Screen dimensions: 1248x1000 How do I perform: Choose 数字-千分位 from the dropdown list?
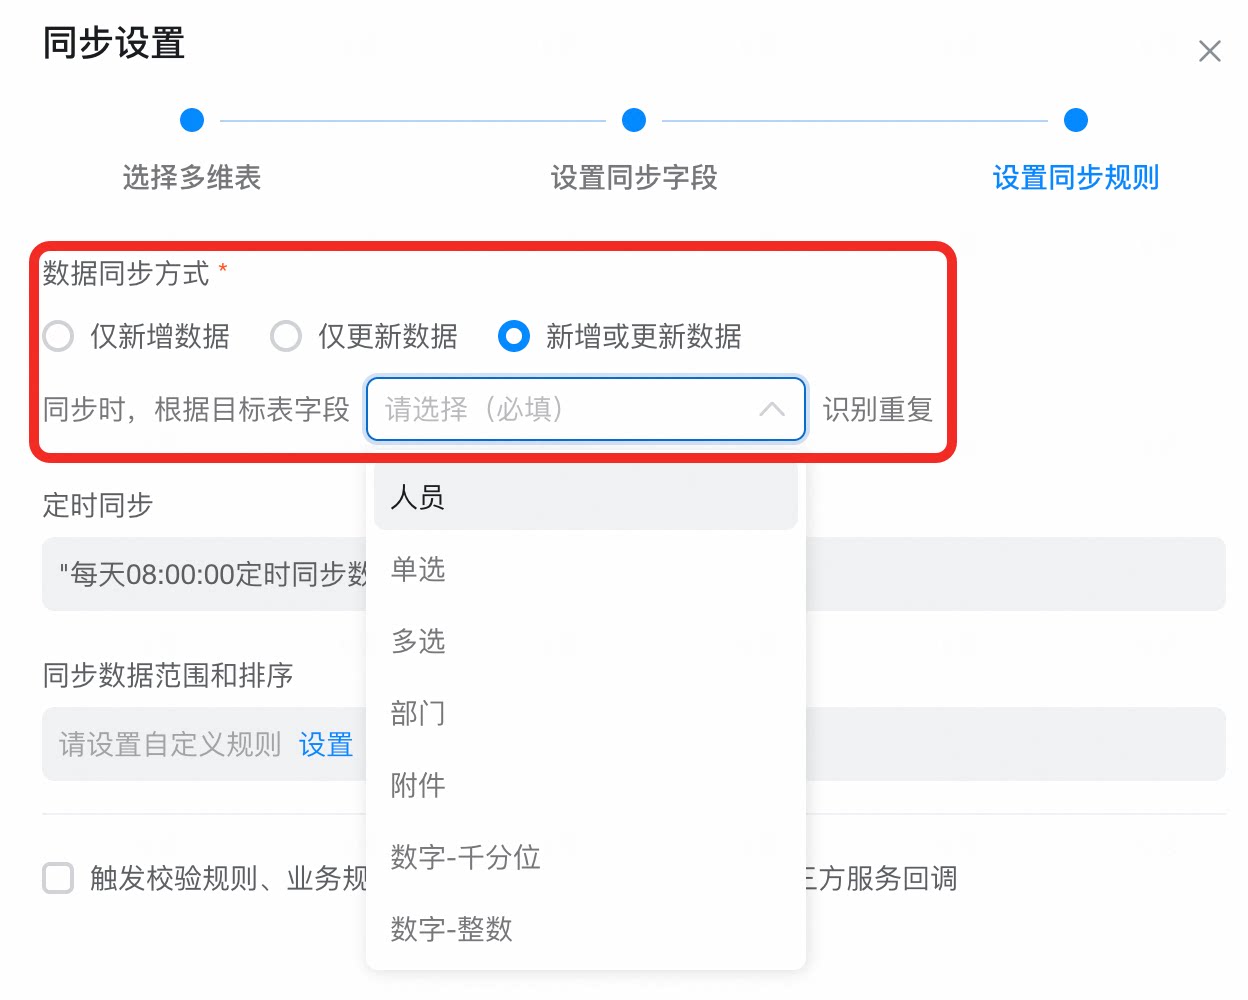(x=586, y=857)
